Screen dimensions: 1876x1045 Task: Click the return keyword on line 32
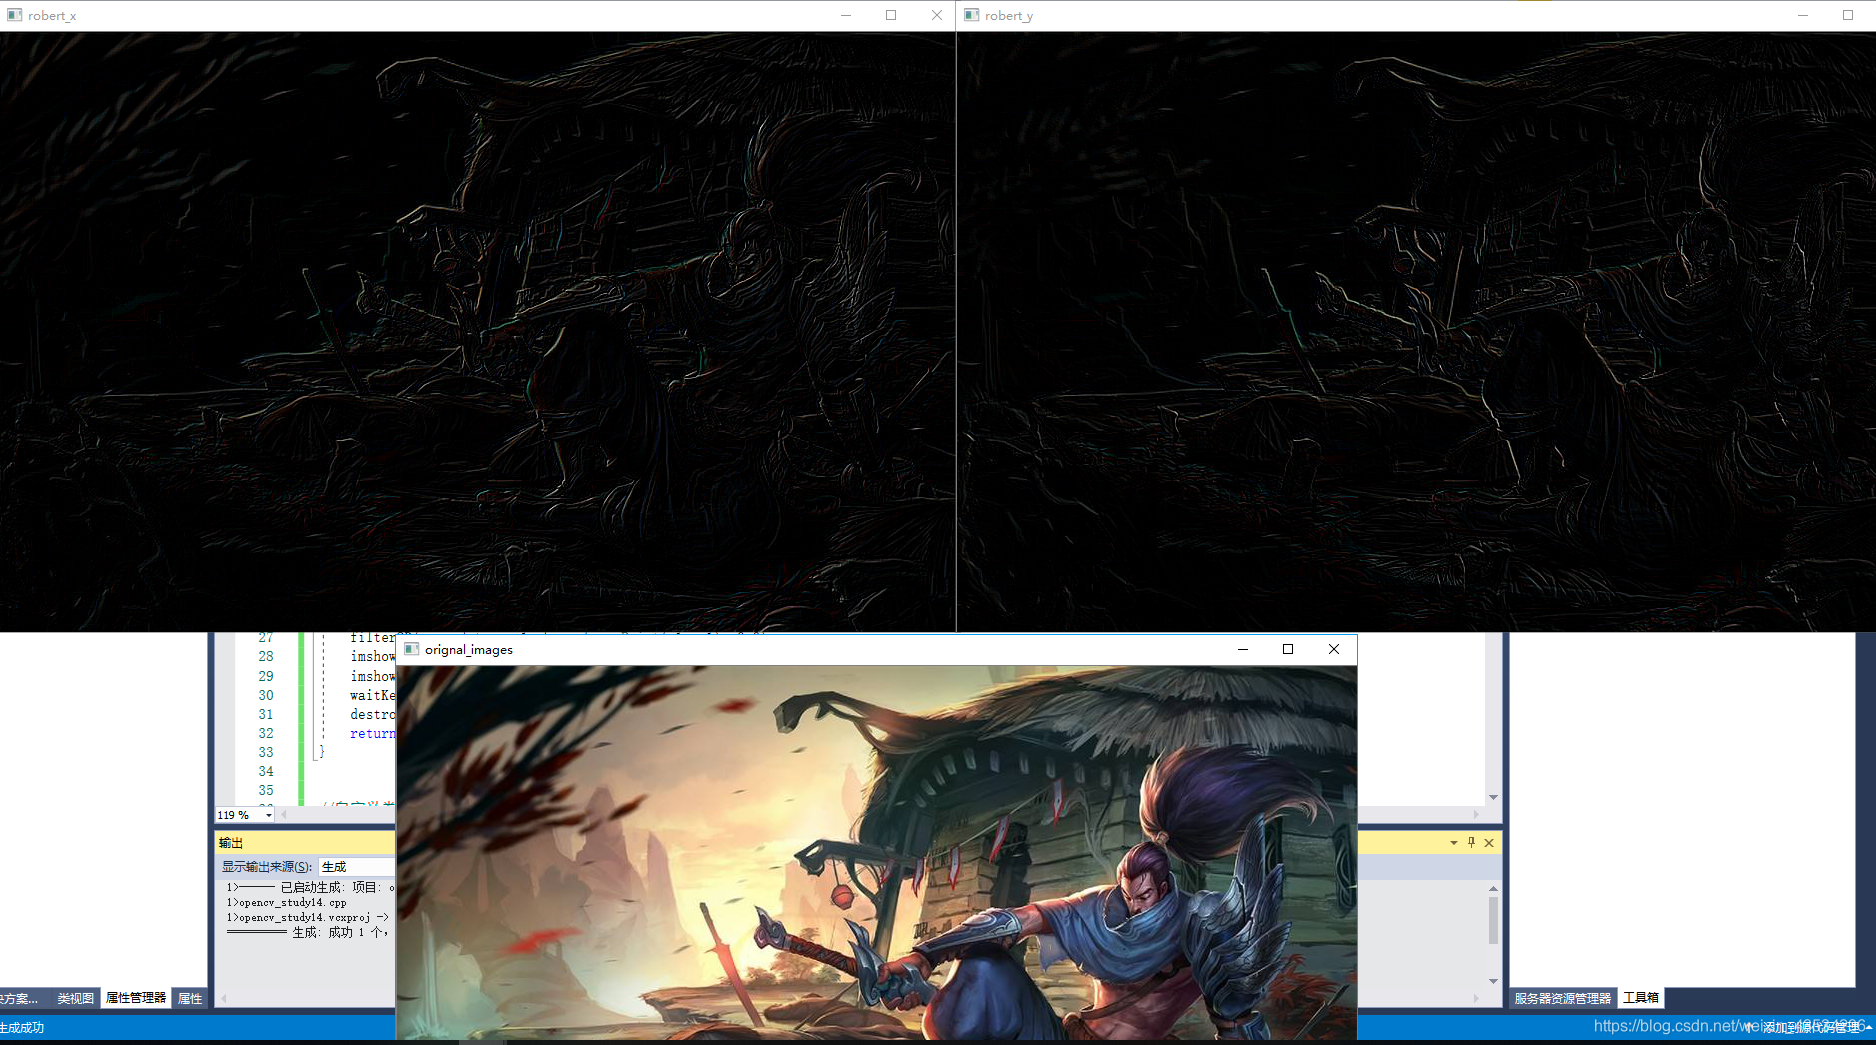point(372,734)
